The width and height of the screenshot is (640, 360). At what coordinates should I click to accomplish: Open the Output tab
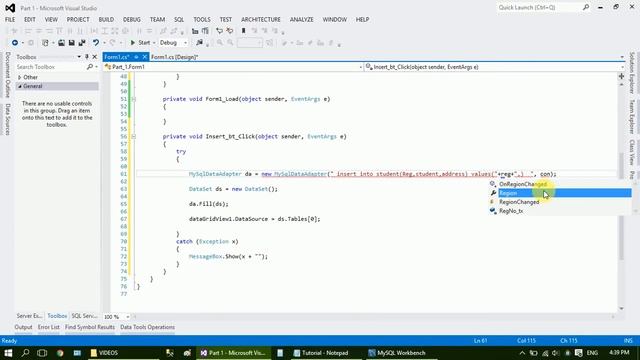[23, 327]
